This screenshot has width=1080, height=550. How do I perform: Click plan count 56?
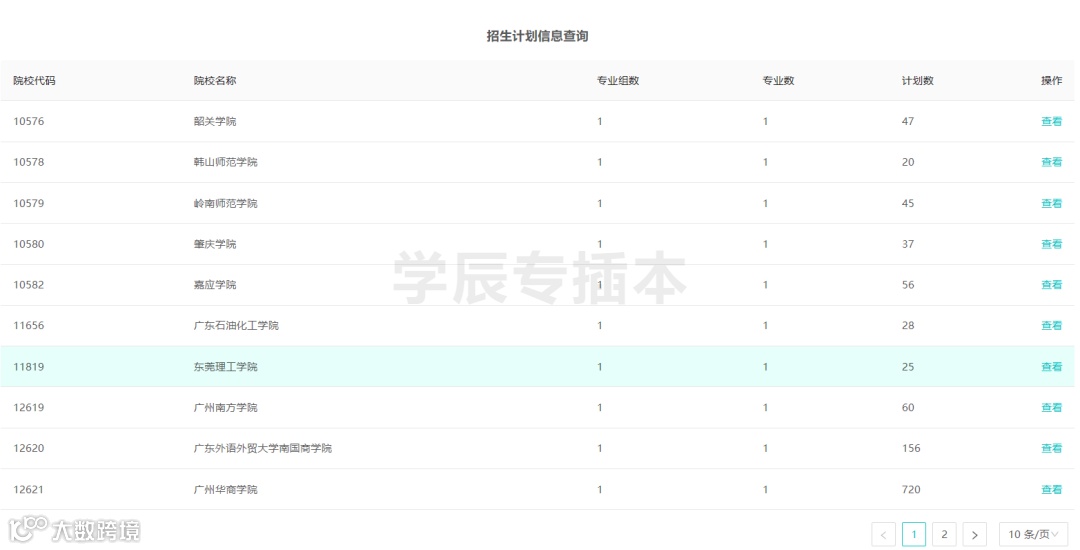coord(908,284)
